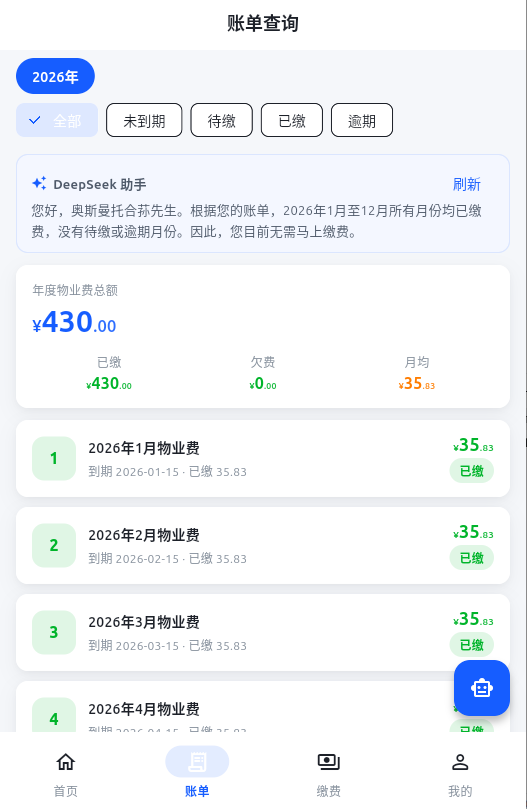
Task: Tap the home icon in bottom navigation
Action: click(x=66, y=762)
